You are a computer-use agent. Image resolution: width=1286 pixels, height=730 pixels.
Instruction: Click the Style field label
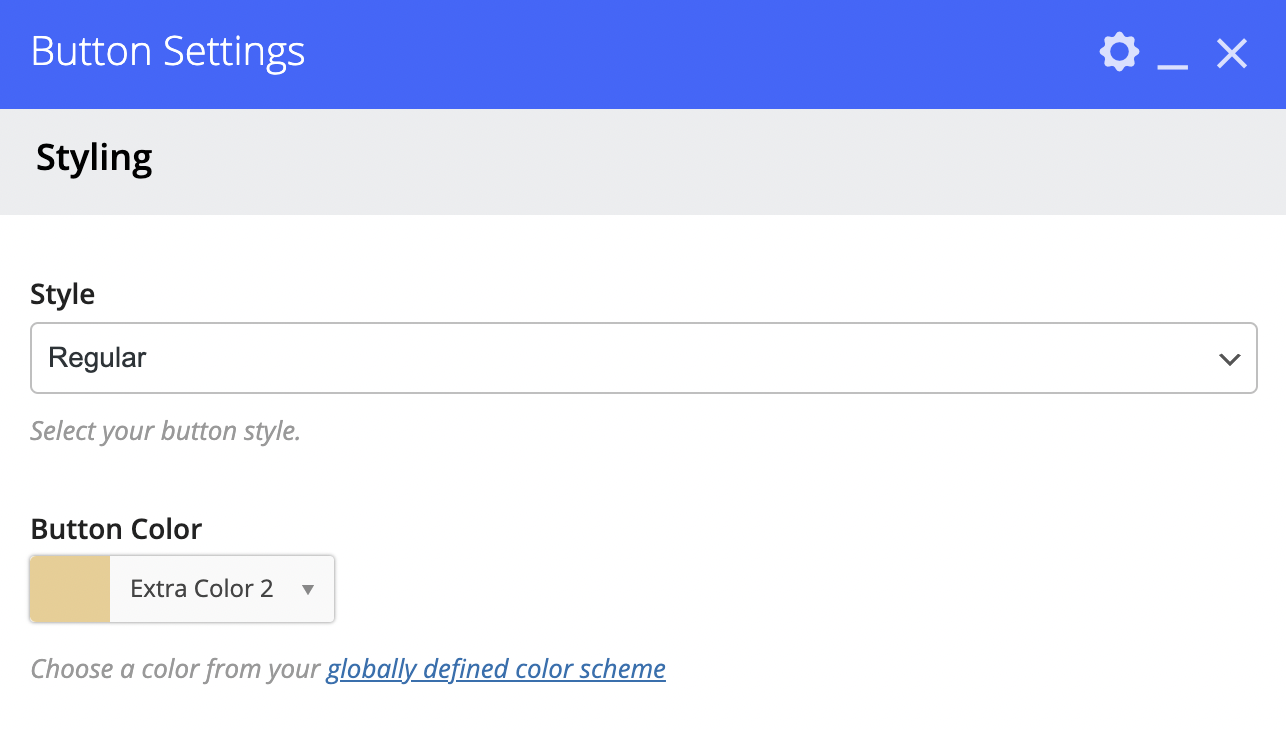coord(63,294)
